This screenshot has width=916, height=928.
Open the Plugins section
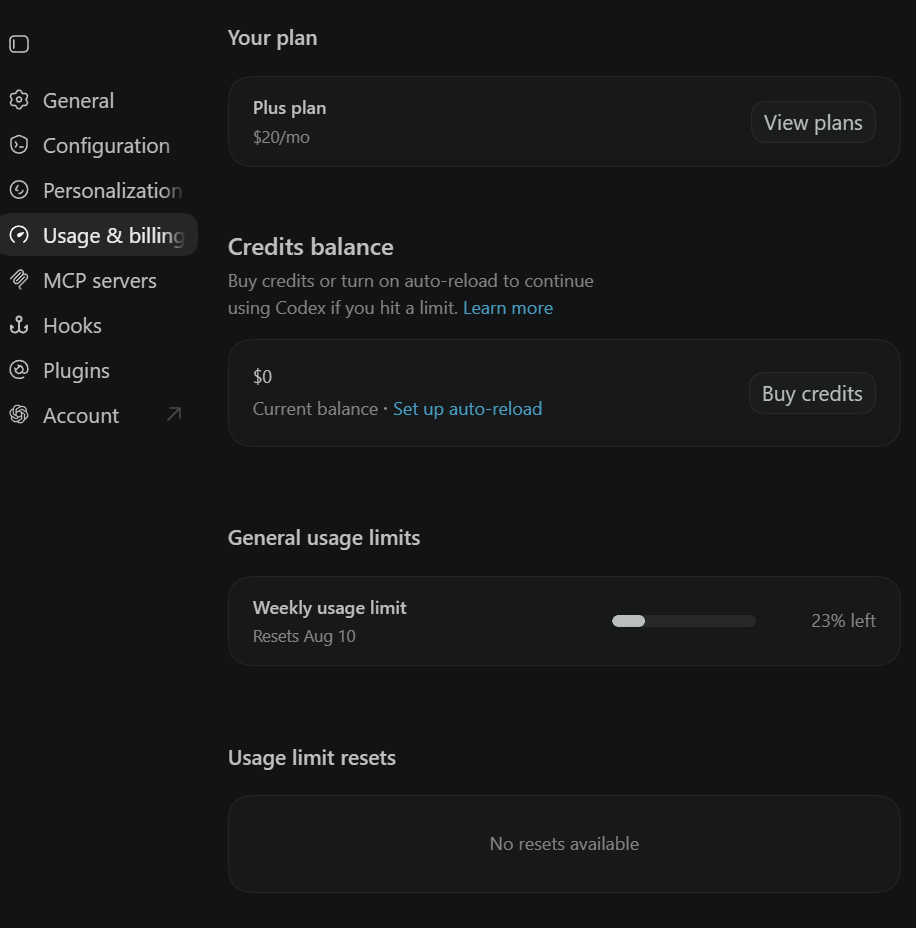[x=98, y=370]
